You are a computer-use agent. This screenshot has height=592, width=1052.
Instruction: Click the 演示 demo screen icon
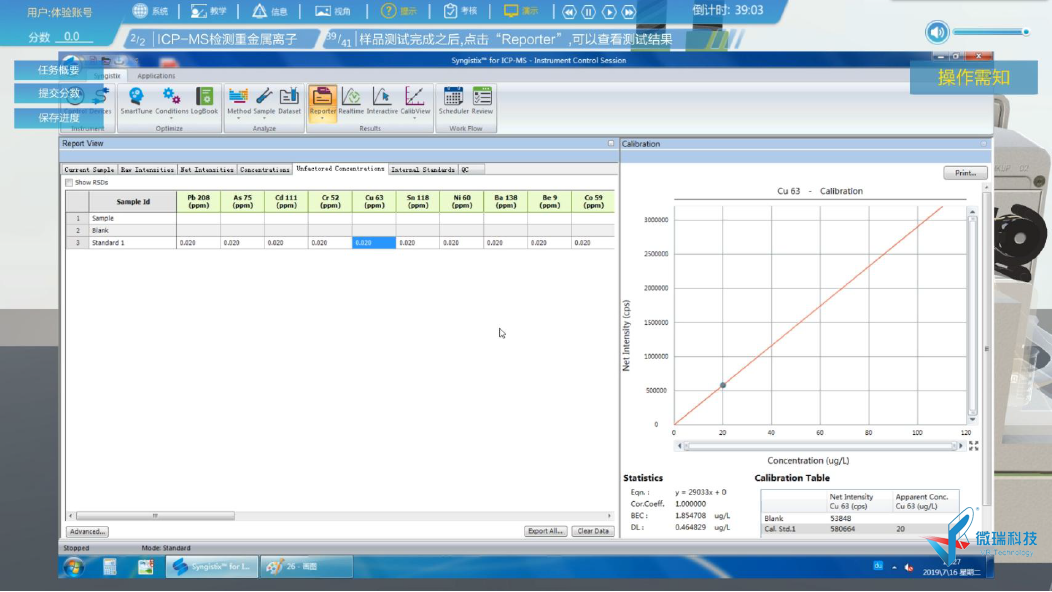click(511, 11)
